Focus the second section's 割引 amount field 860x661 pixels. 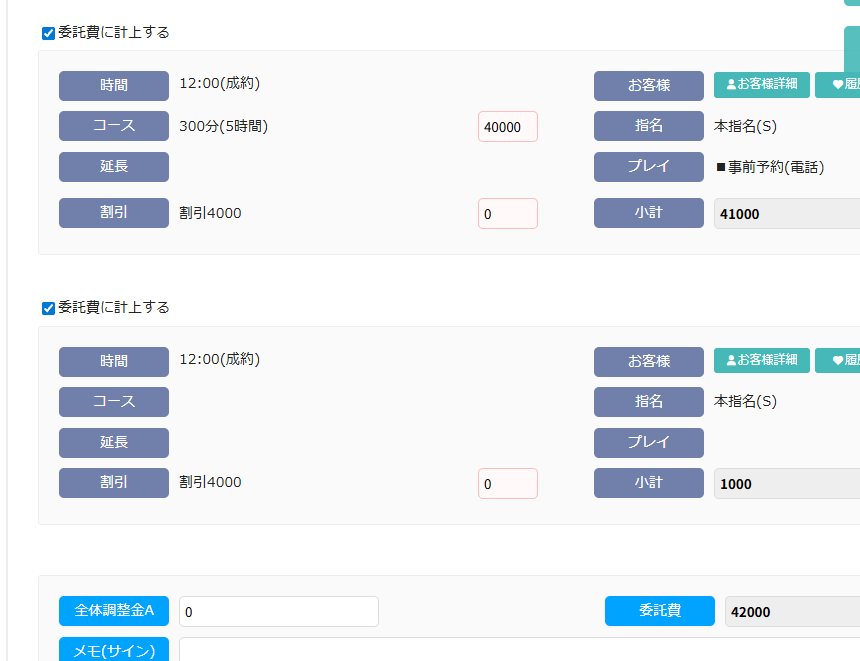click(507, 484)
